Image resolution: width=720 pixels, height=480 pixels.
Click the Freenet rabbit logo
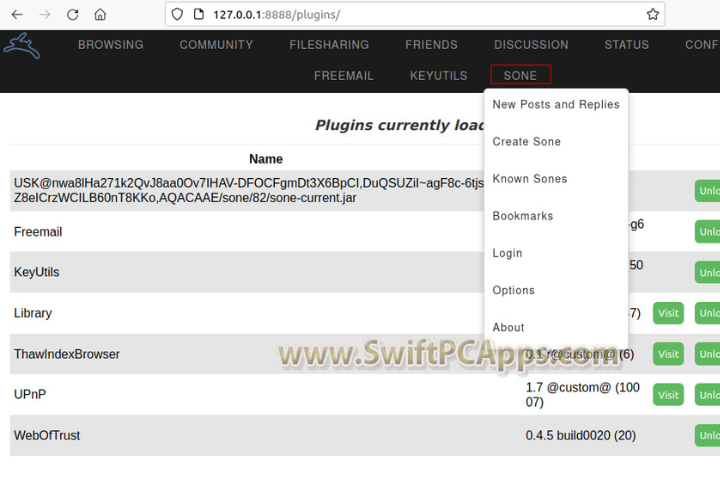click(22, 45)
